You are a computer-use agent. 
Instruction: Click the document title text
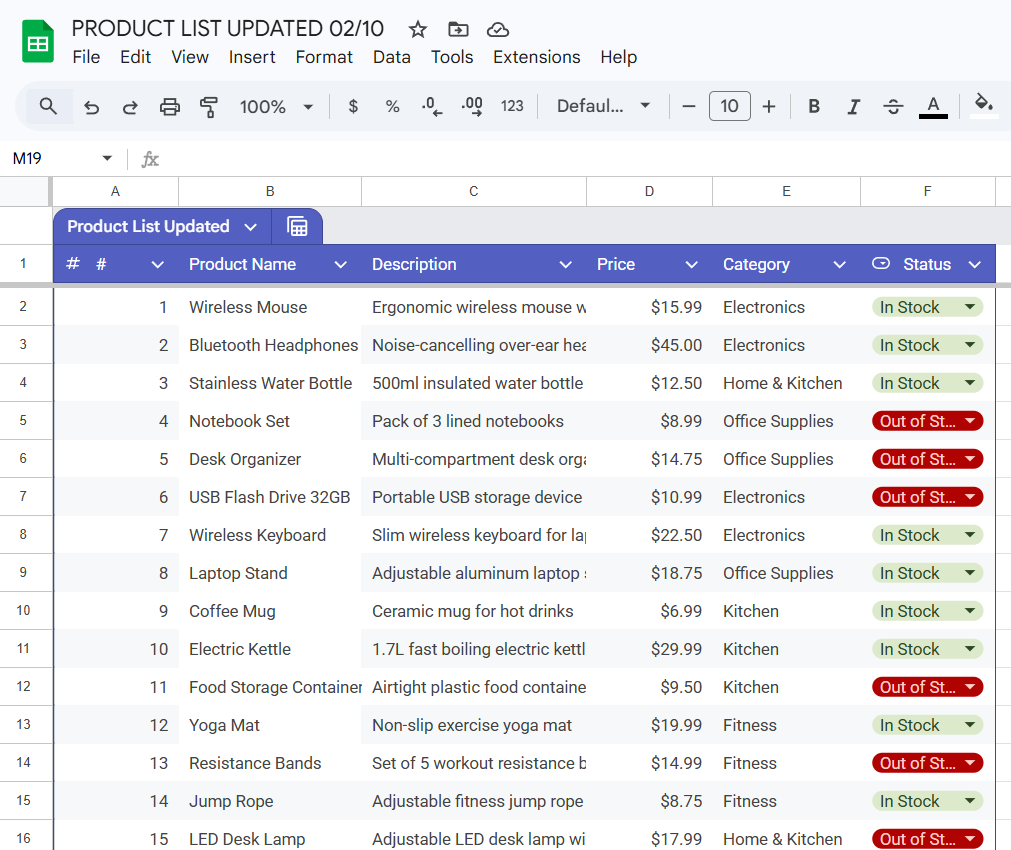[x=228, y=29]
